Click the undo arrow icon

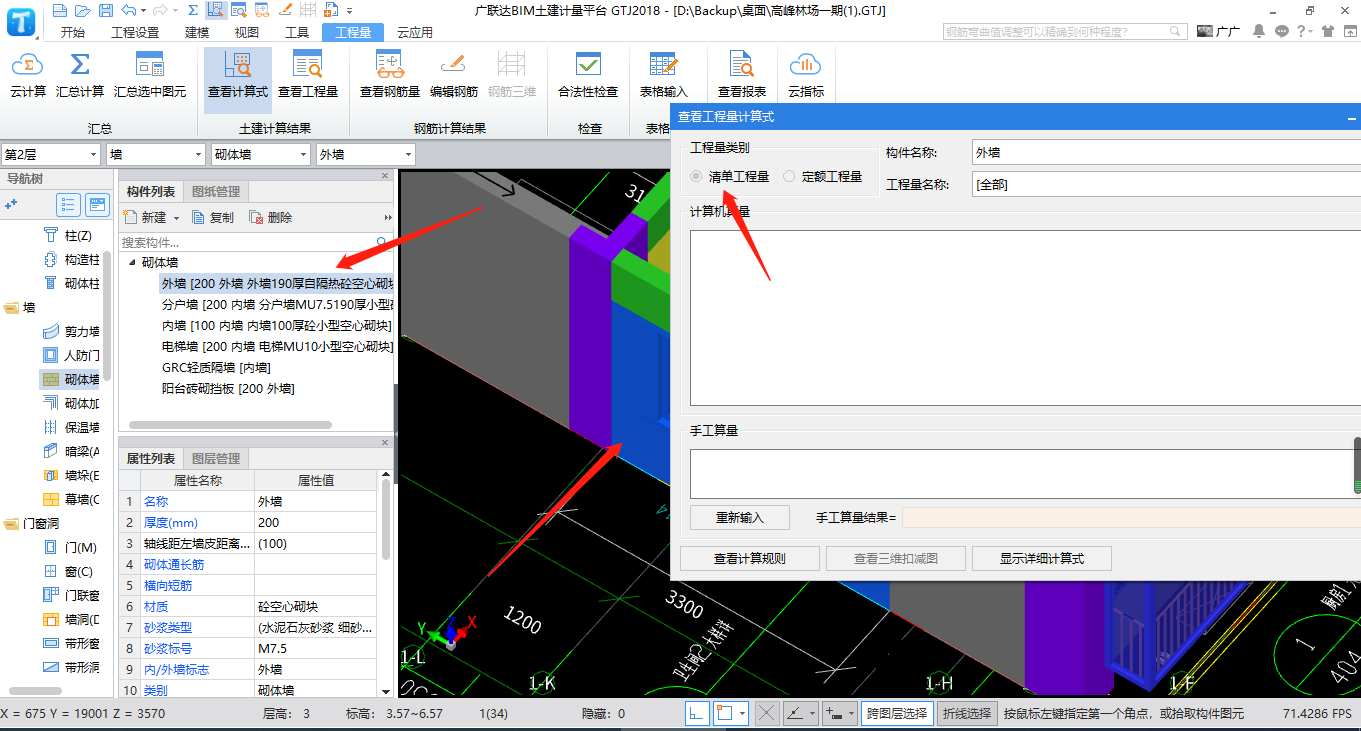coord(127,10)
